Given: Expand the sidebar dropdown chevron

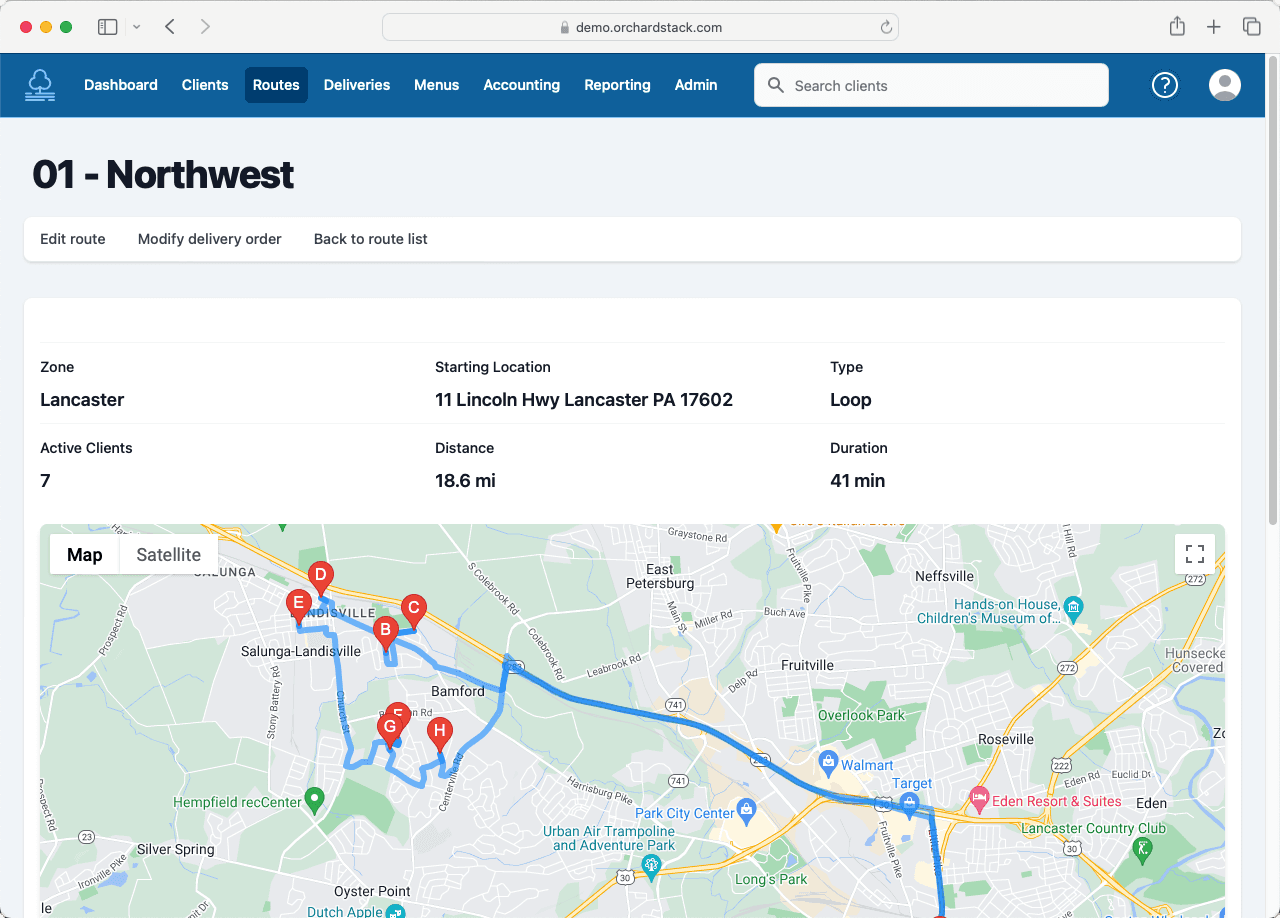Looking at the screenshot, I should click(x=137, y=27).
